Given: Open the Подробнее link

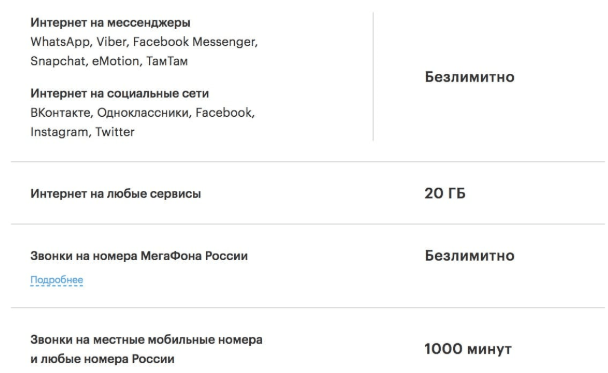Looking at the screenshot, I should pyautogui.click(x=57, y=280).
